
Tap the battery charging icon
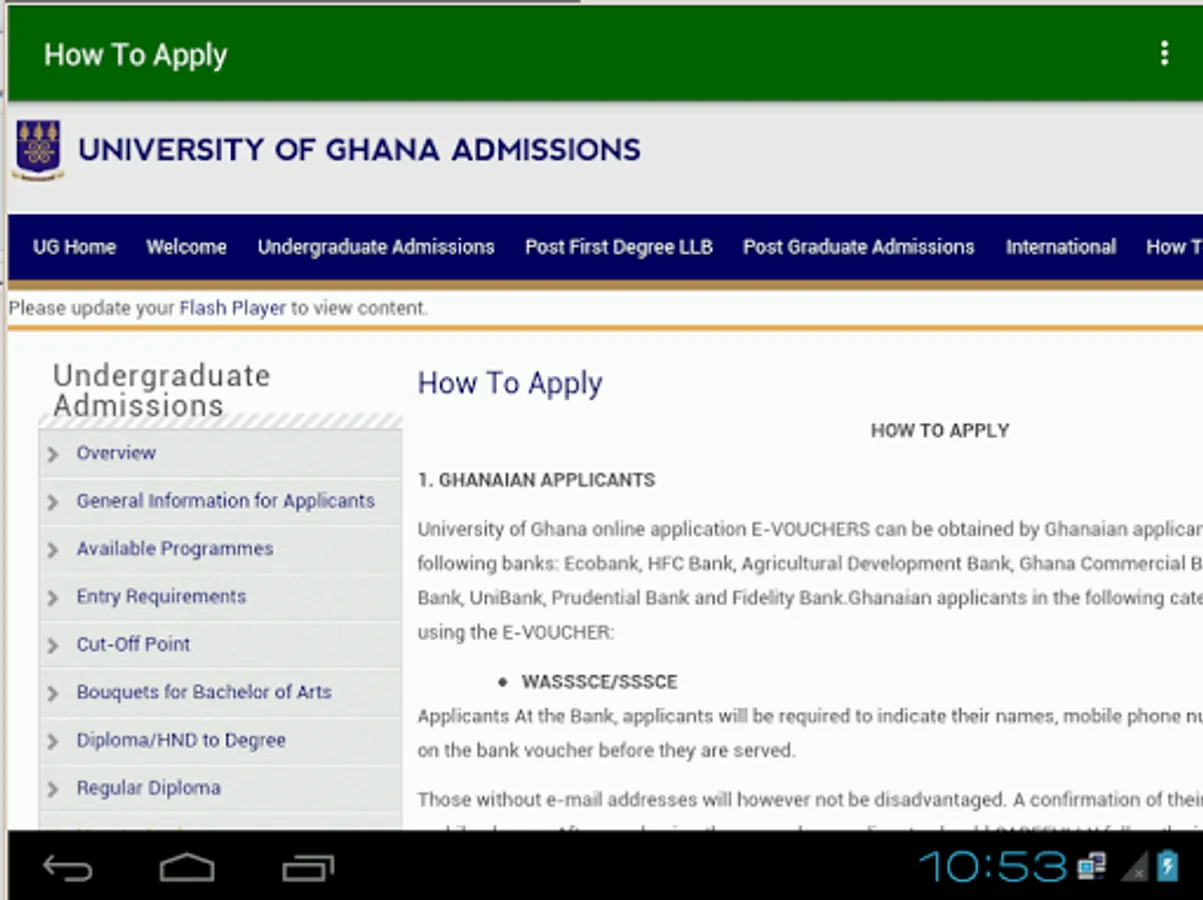[x=1167, y=866]
